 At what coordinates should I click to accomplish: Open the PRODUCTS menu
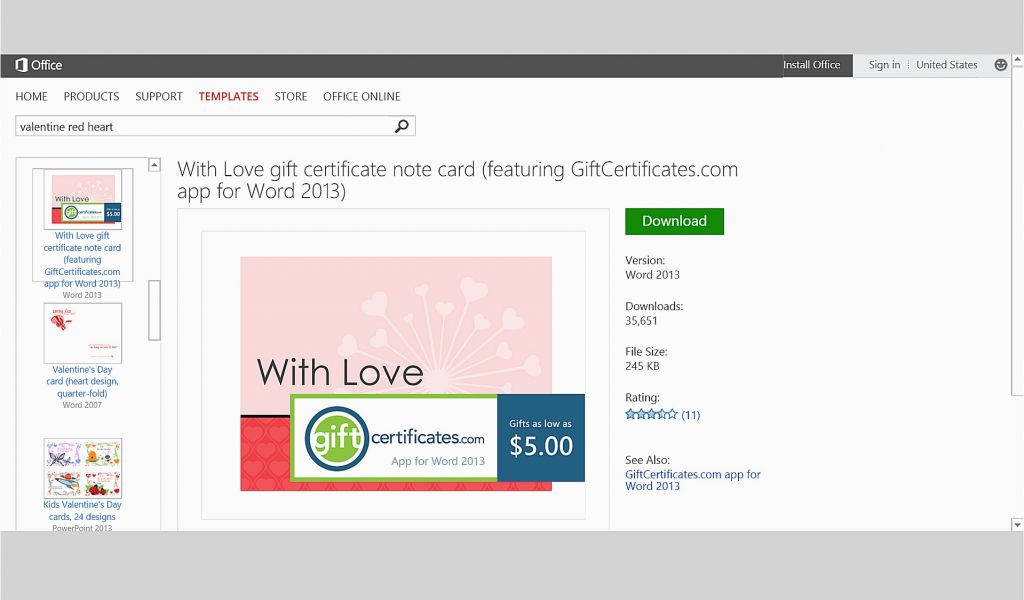[91, 97]
